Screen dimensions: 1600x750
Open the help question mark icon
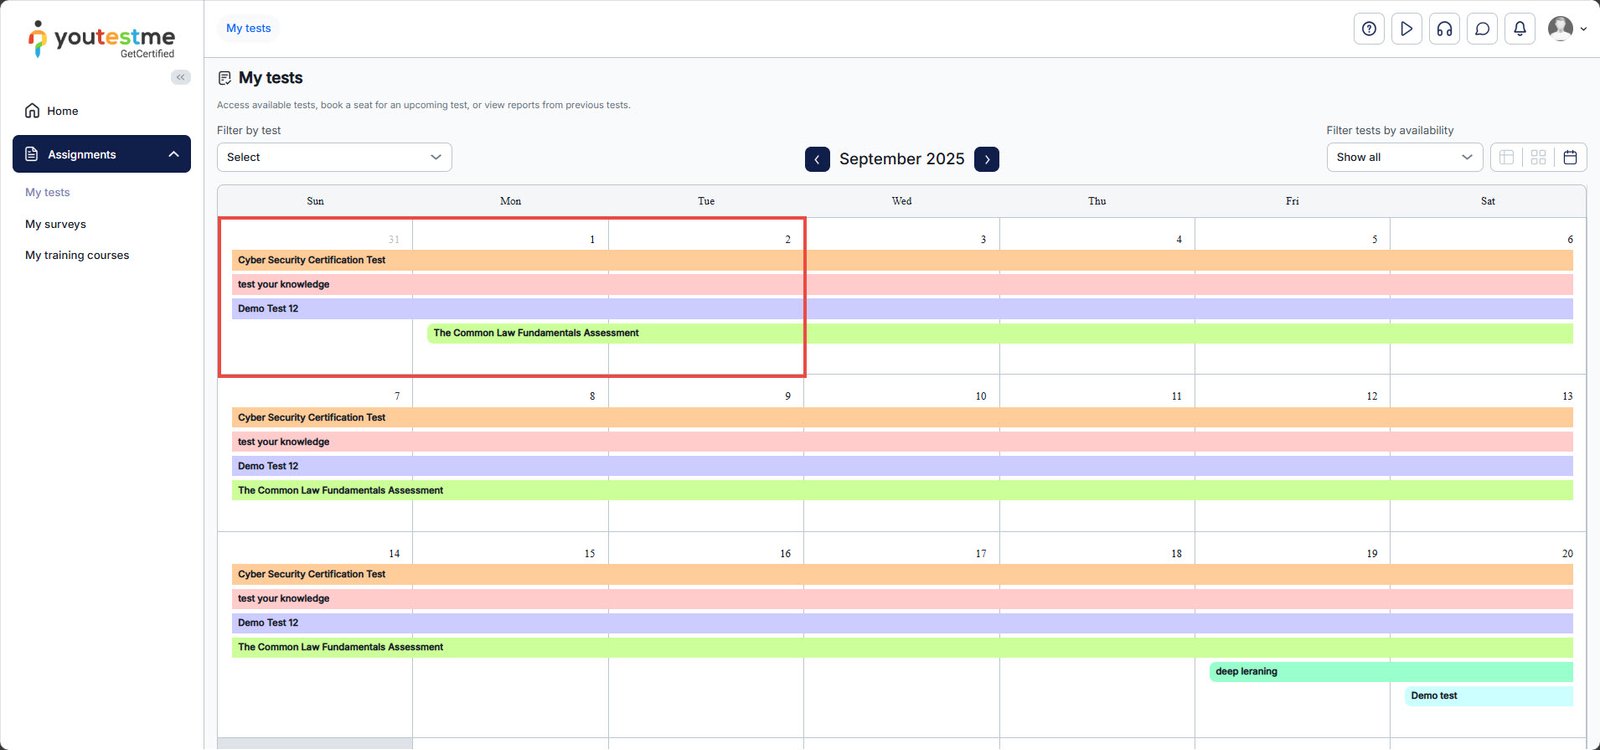tap(1369, 29)
